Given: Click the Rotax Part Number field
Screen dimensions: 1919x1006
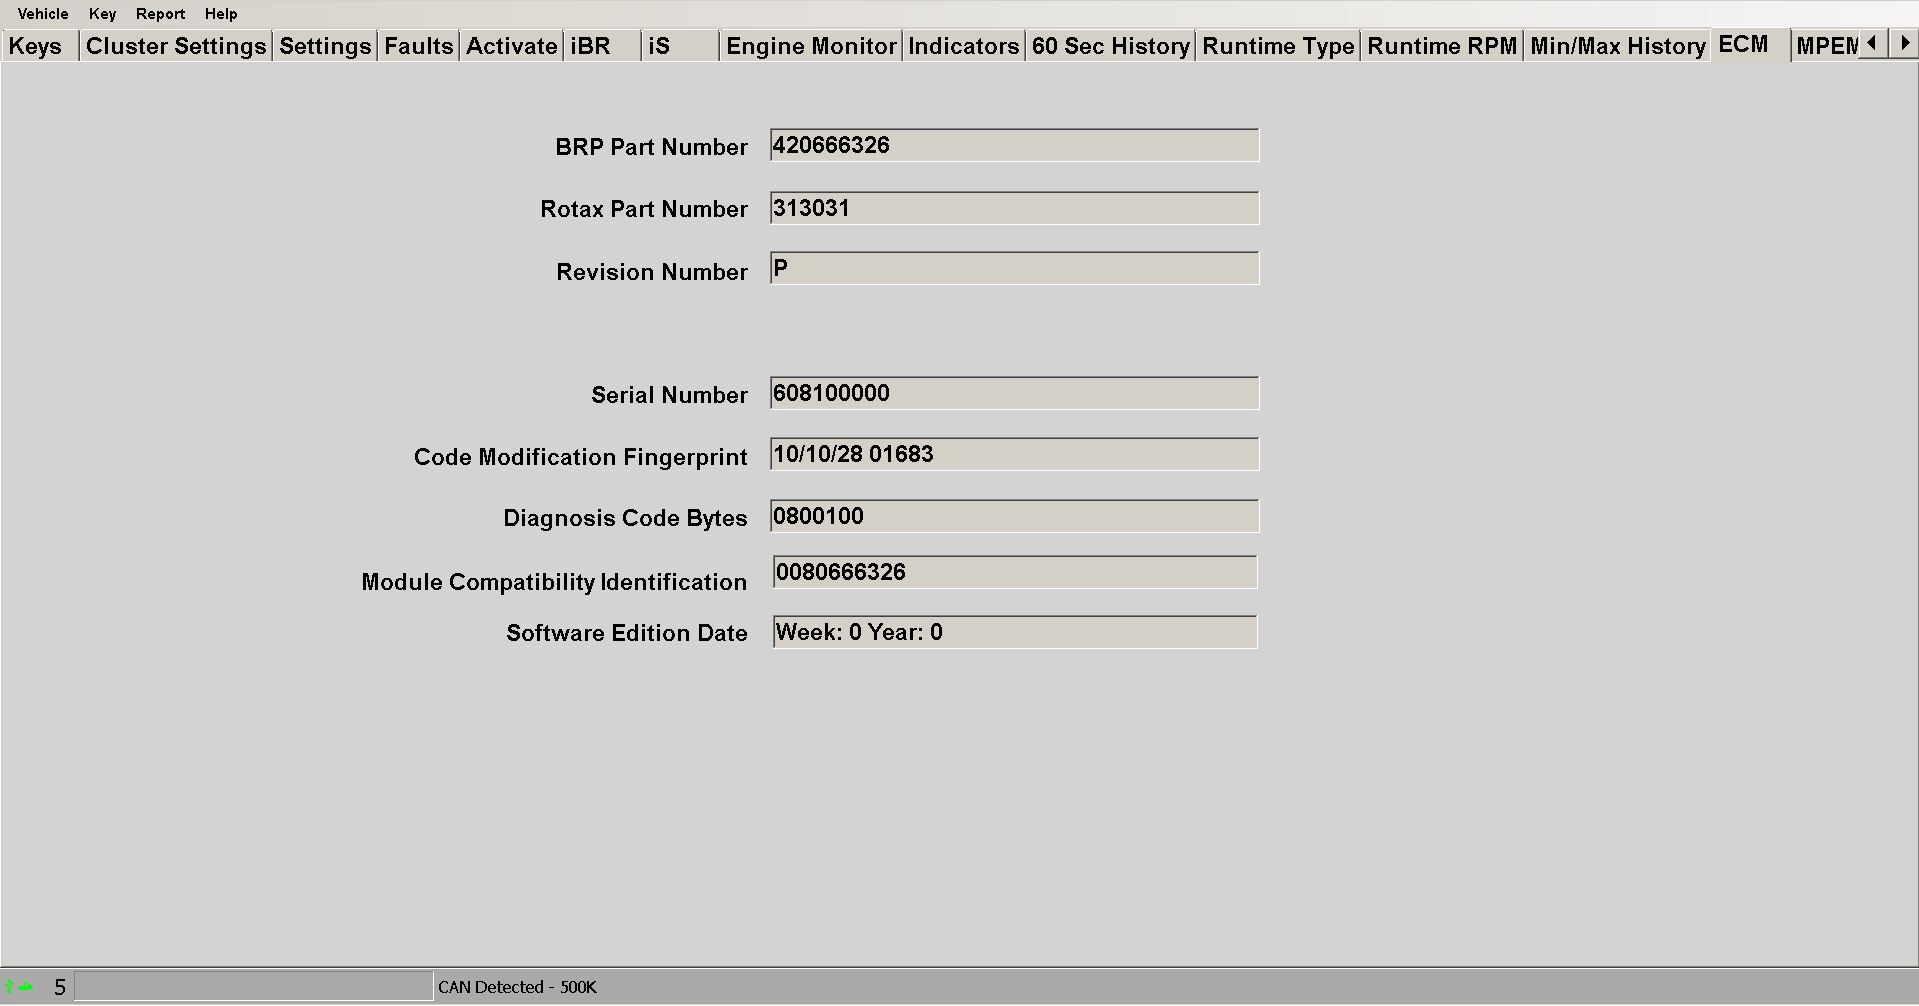Looking at the screenshot, I should [1014, 208].
